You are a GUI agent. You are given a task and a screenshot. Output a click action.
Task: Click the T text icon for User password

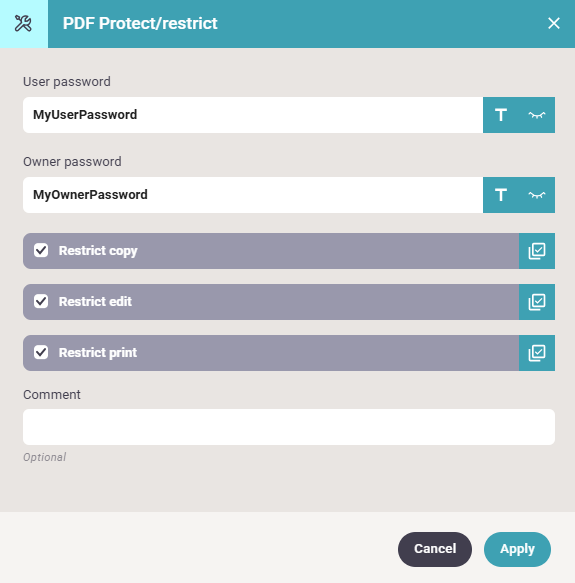pyautogui.click(x=501, y=115)
